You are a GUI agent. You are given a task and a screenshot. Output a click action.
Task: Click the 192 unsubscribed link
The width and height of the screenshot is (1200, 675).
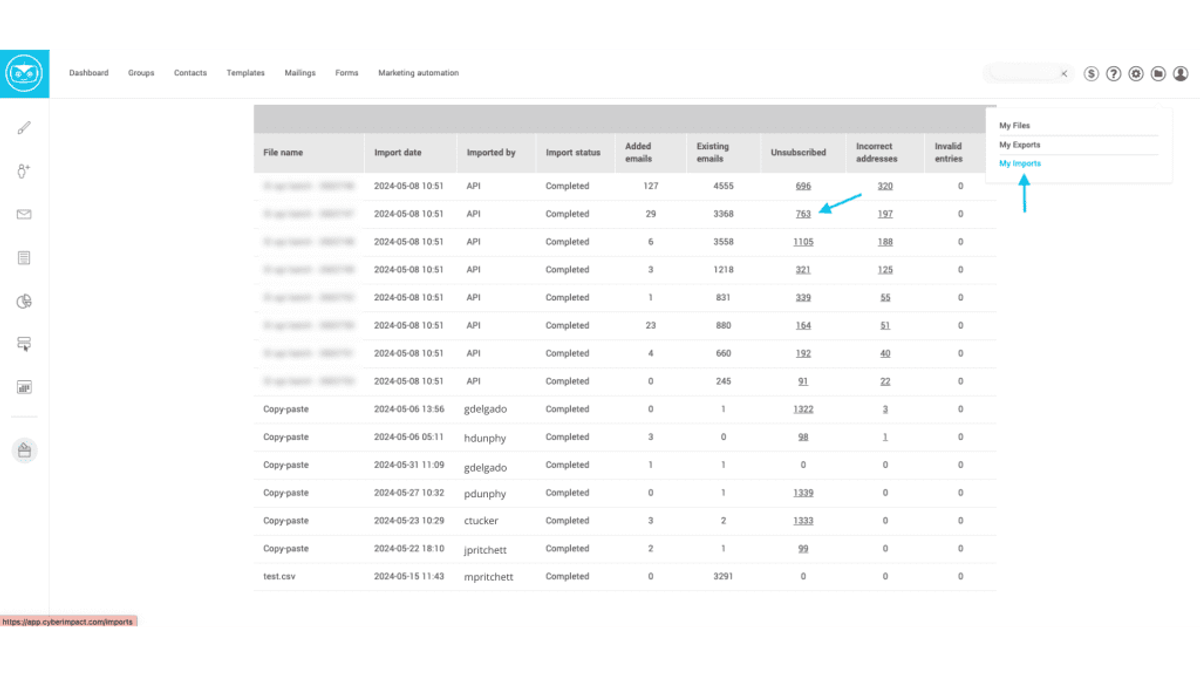(x=803, y=354)
